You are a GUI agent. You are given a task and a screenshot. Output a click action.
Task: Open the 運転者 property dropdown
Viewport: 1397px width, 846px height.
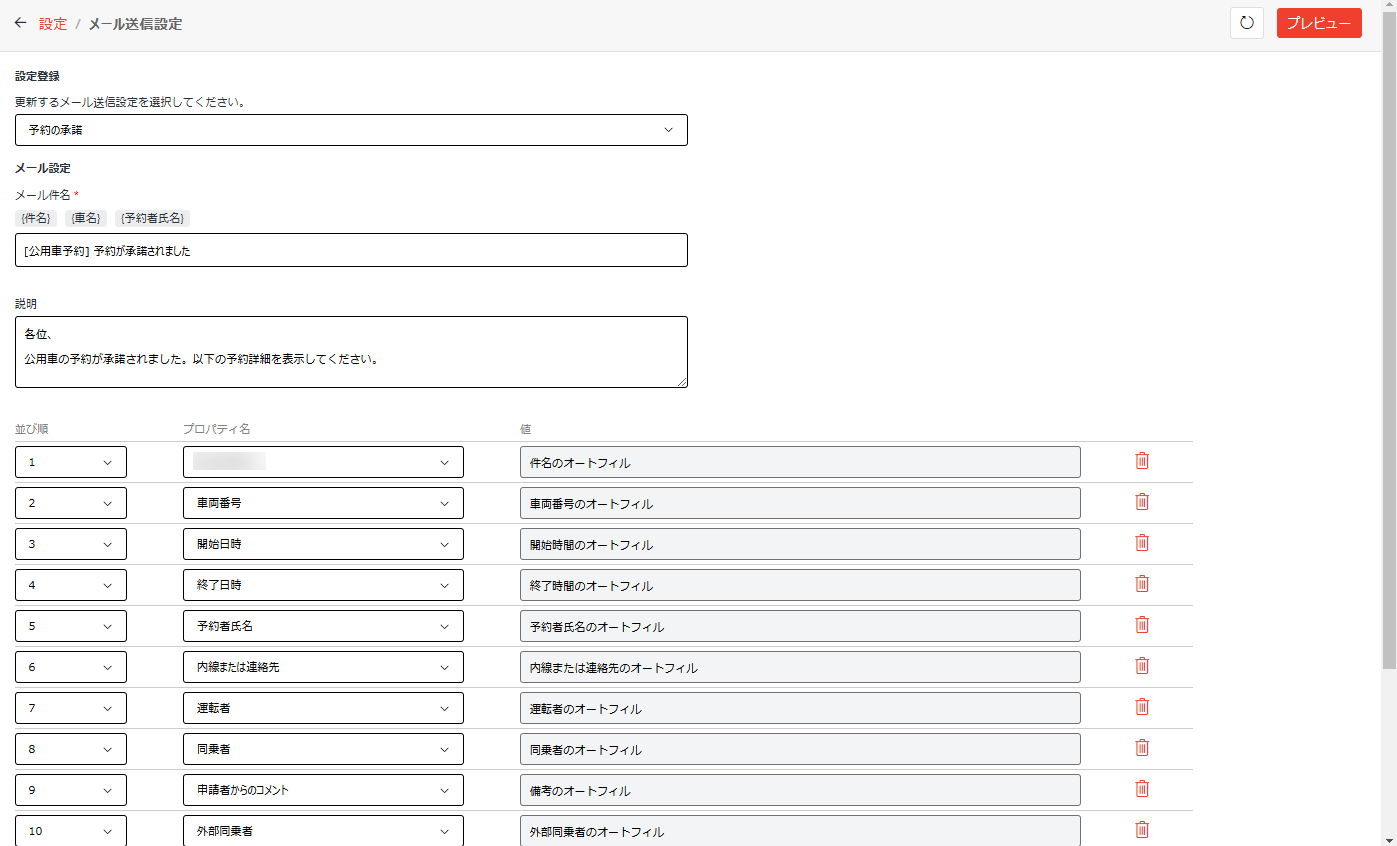tap(323, 708)
